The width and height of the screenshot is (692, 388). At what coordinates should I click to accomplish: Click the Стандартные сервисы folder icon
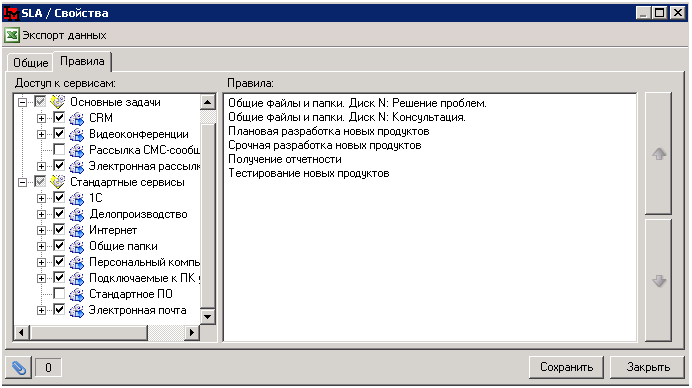point(57,182)
